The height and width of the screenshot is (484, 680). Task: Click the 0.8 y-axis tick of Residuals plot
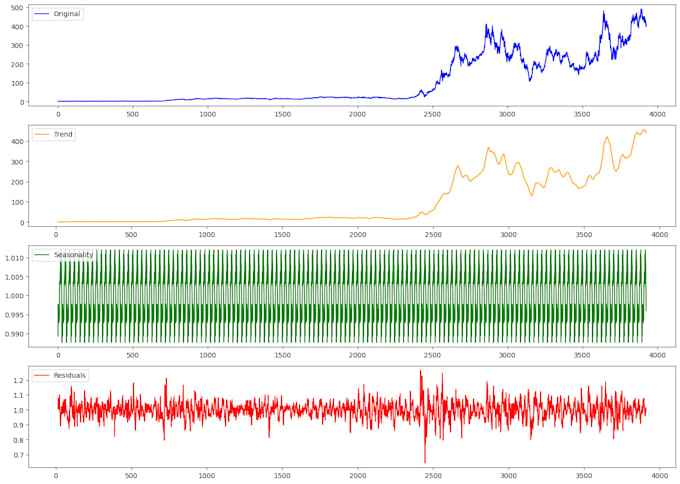20,440
